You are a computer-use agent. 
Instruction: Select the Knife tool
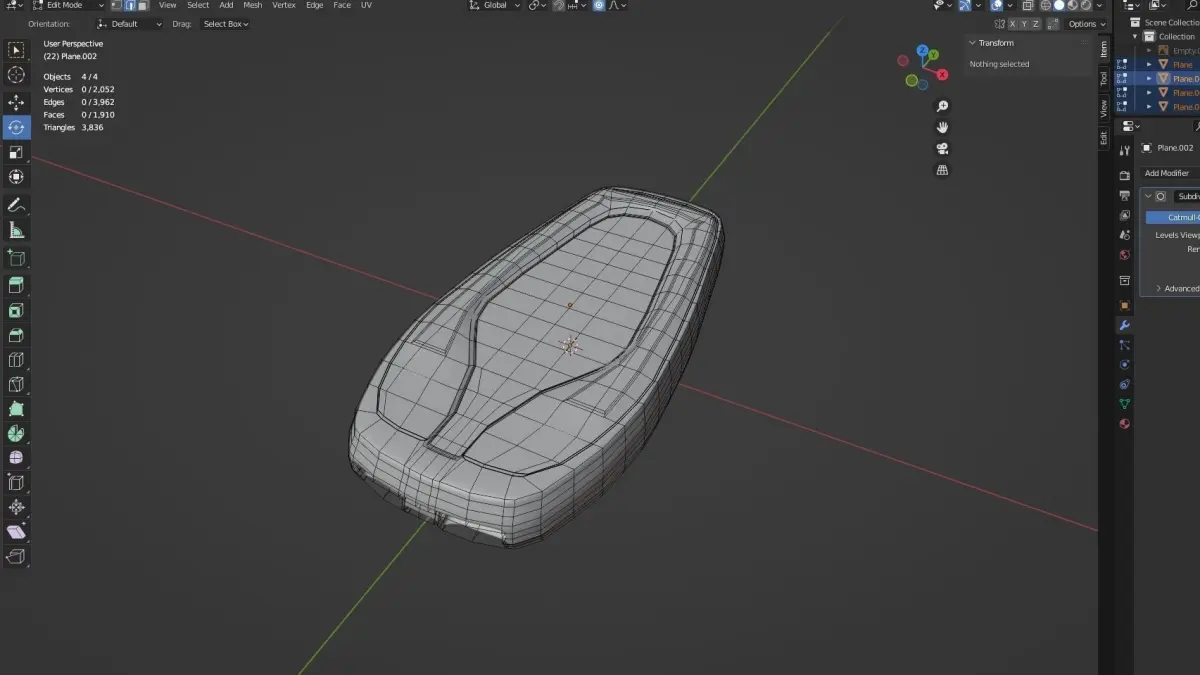tap(16, 384)
